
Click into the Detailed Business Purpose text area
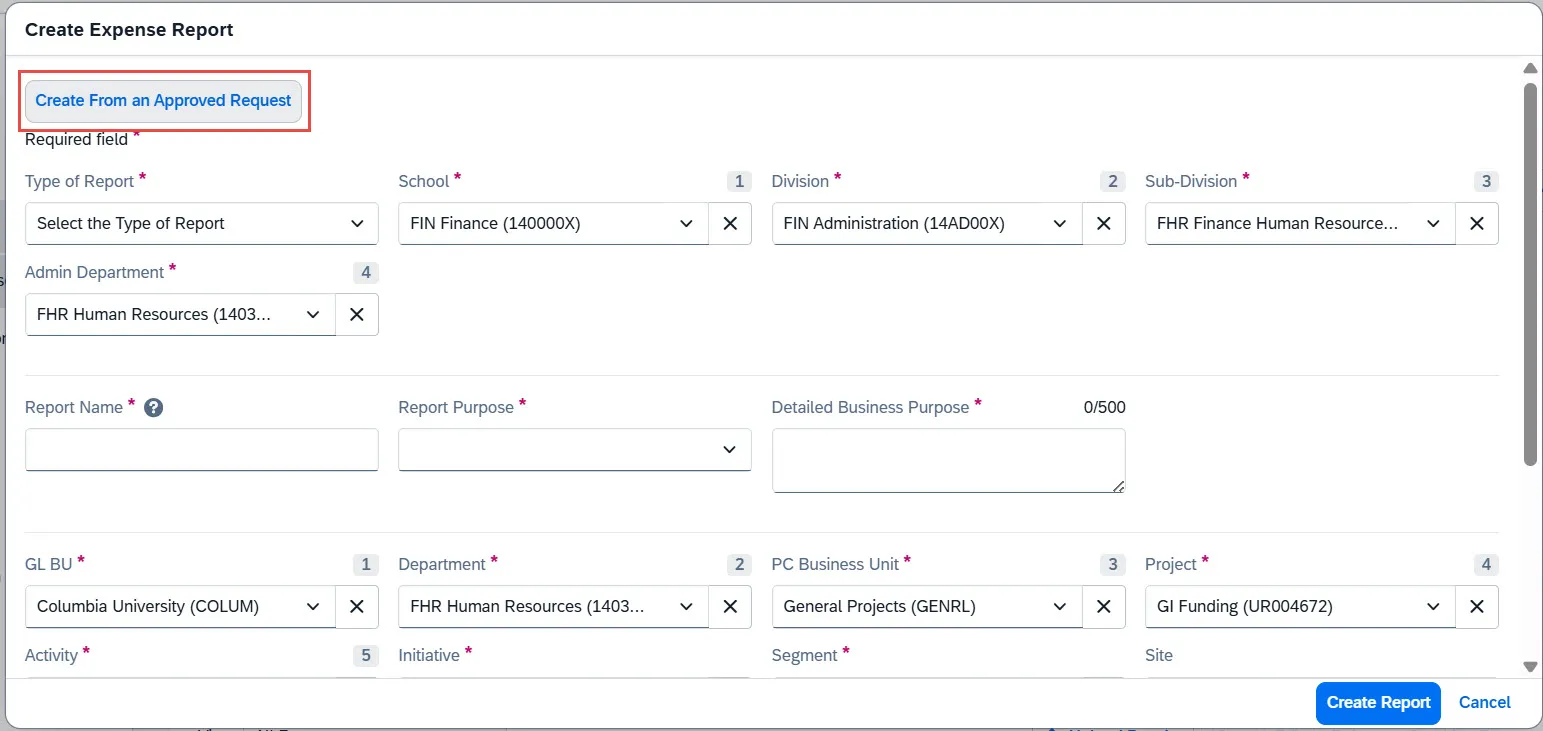948,461
